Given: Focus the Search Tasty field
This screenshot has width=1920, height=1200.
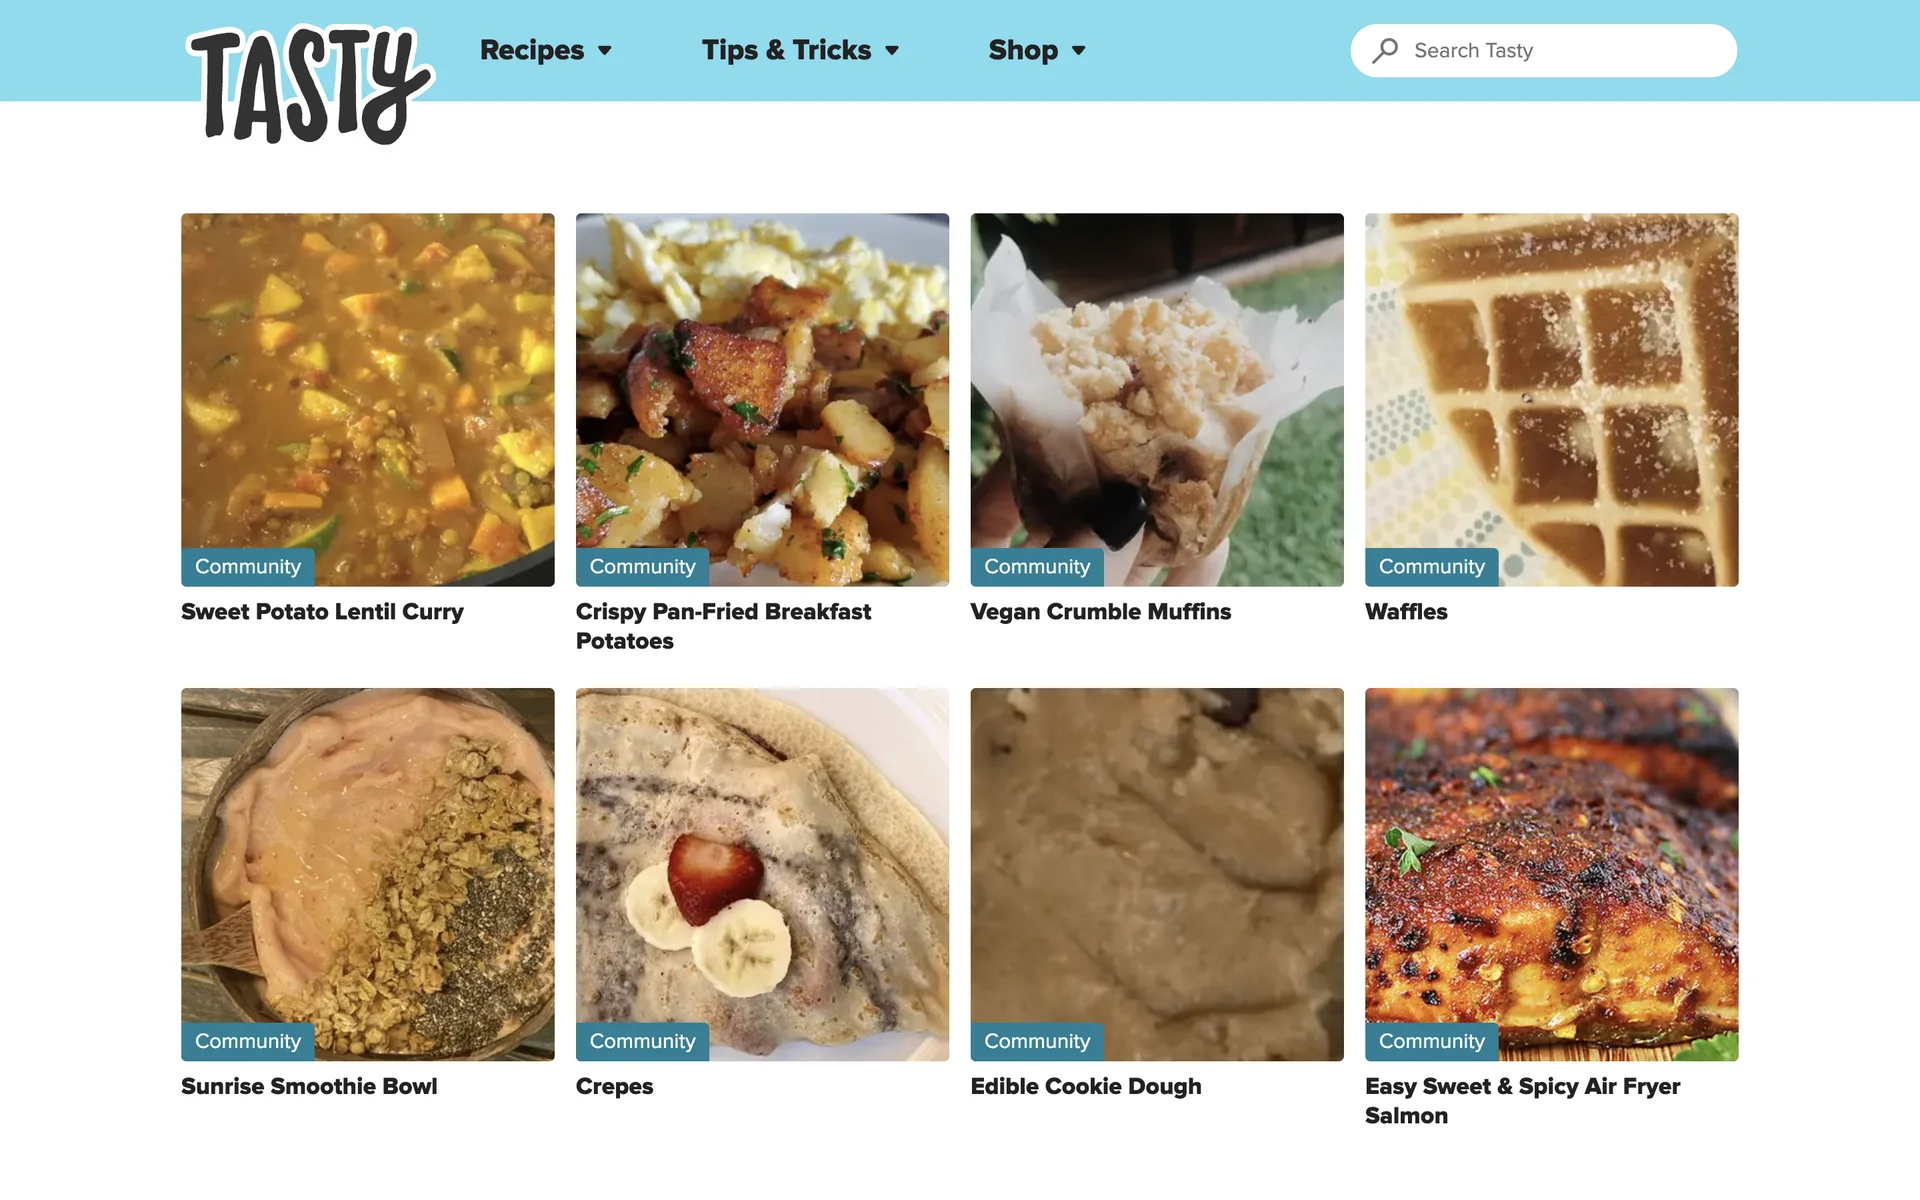Looking at the screenshot, I should pyautogui.click(x=1543, y=50).
